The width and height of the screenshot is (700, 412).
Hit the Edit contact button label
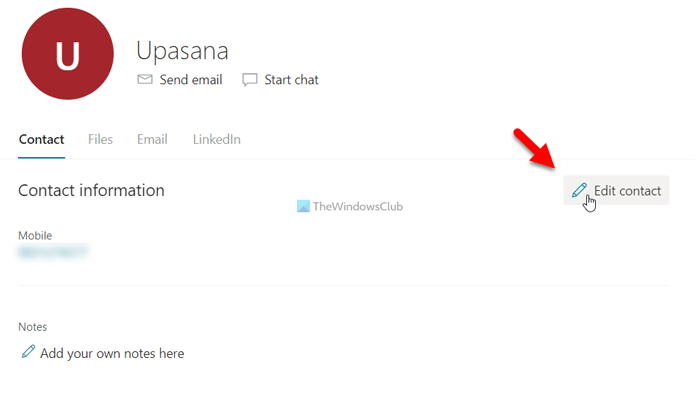pos(627,191)
